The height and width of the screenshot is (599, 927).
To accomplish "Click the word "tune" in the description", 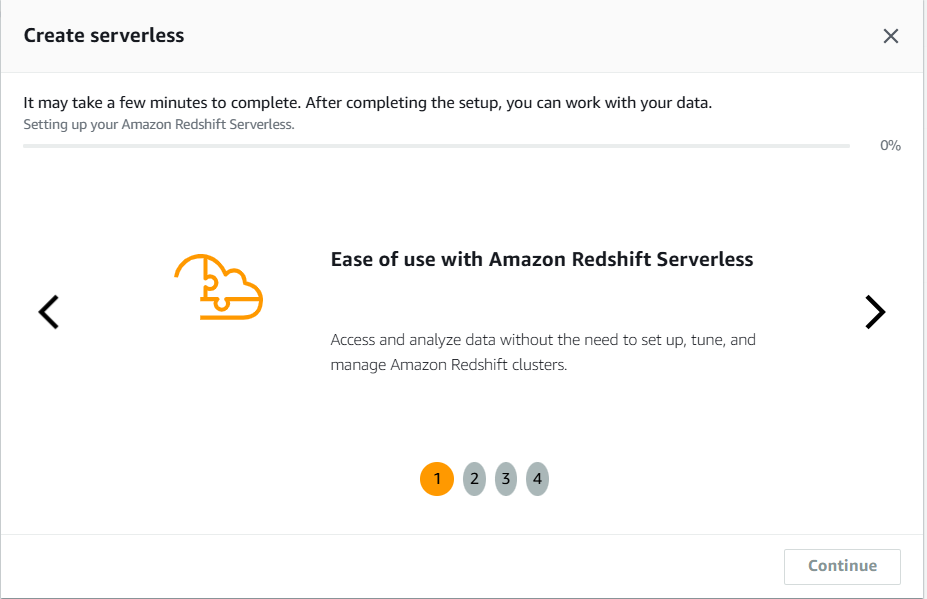I will (708, 340).
